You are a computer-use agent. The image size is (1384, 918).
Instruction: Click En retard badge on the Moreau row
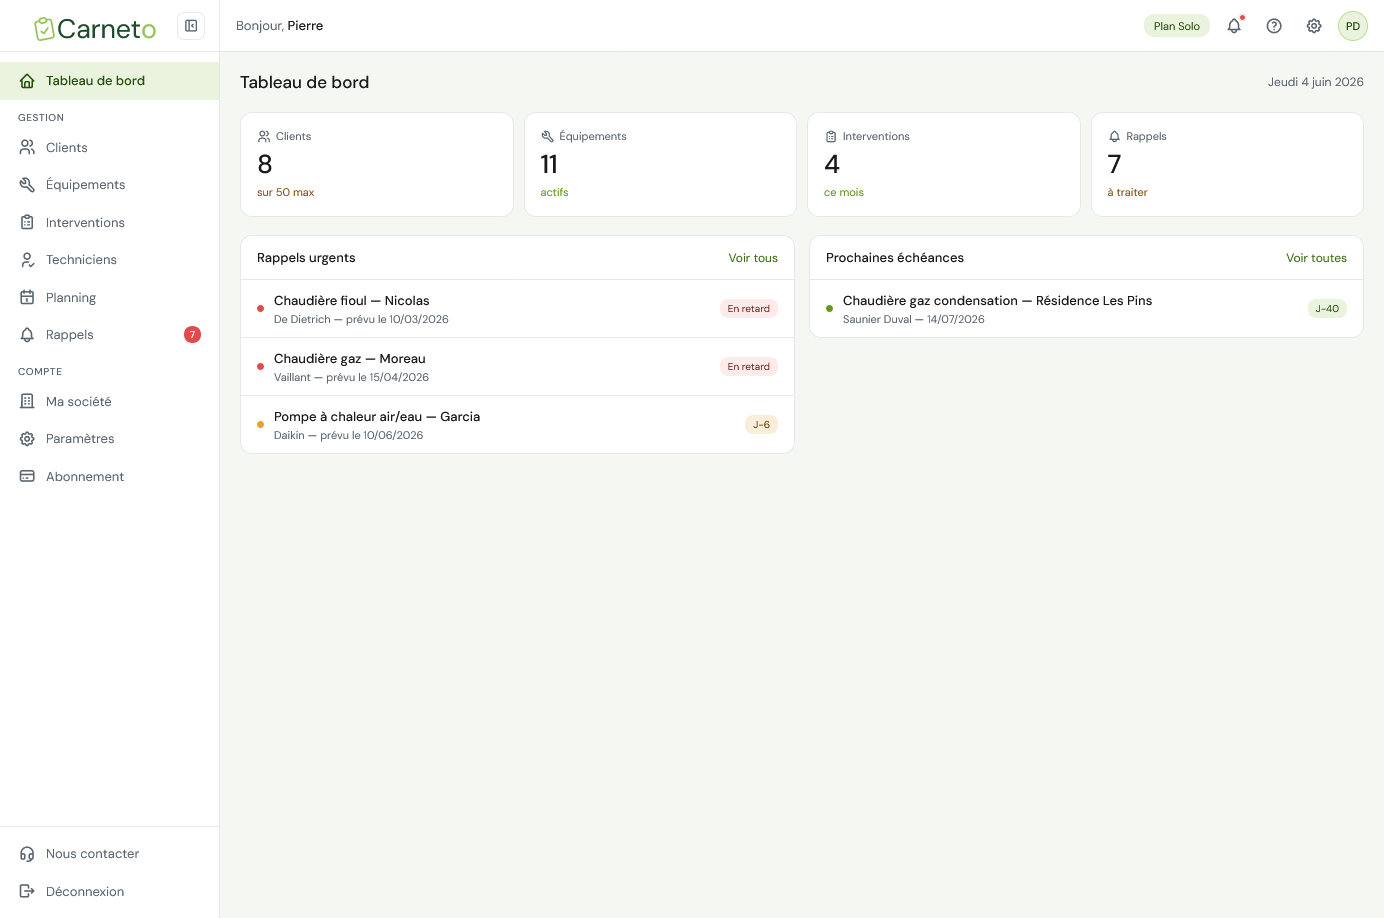click(x=749, y=367)
